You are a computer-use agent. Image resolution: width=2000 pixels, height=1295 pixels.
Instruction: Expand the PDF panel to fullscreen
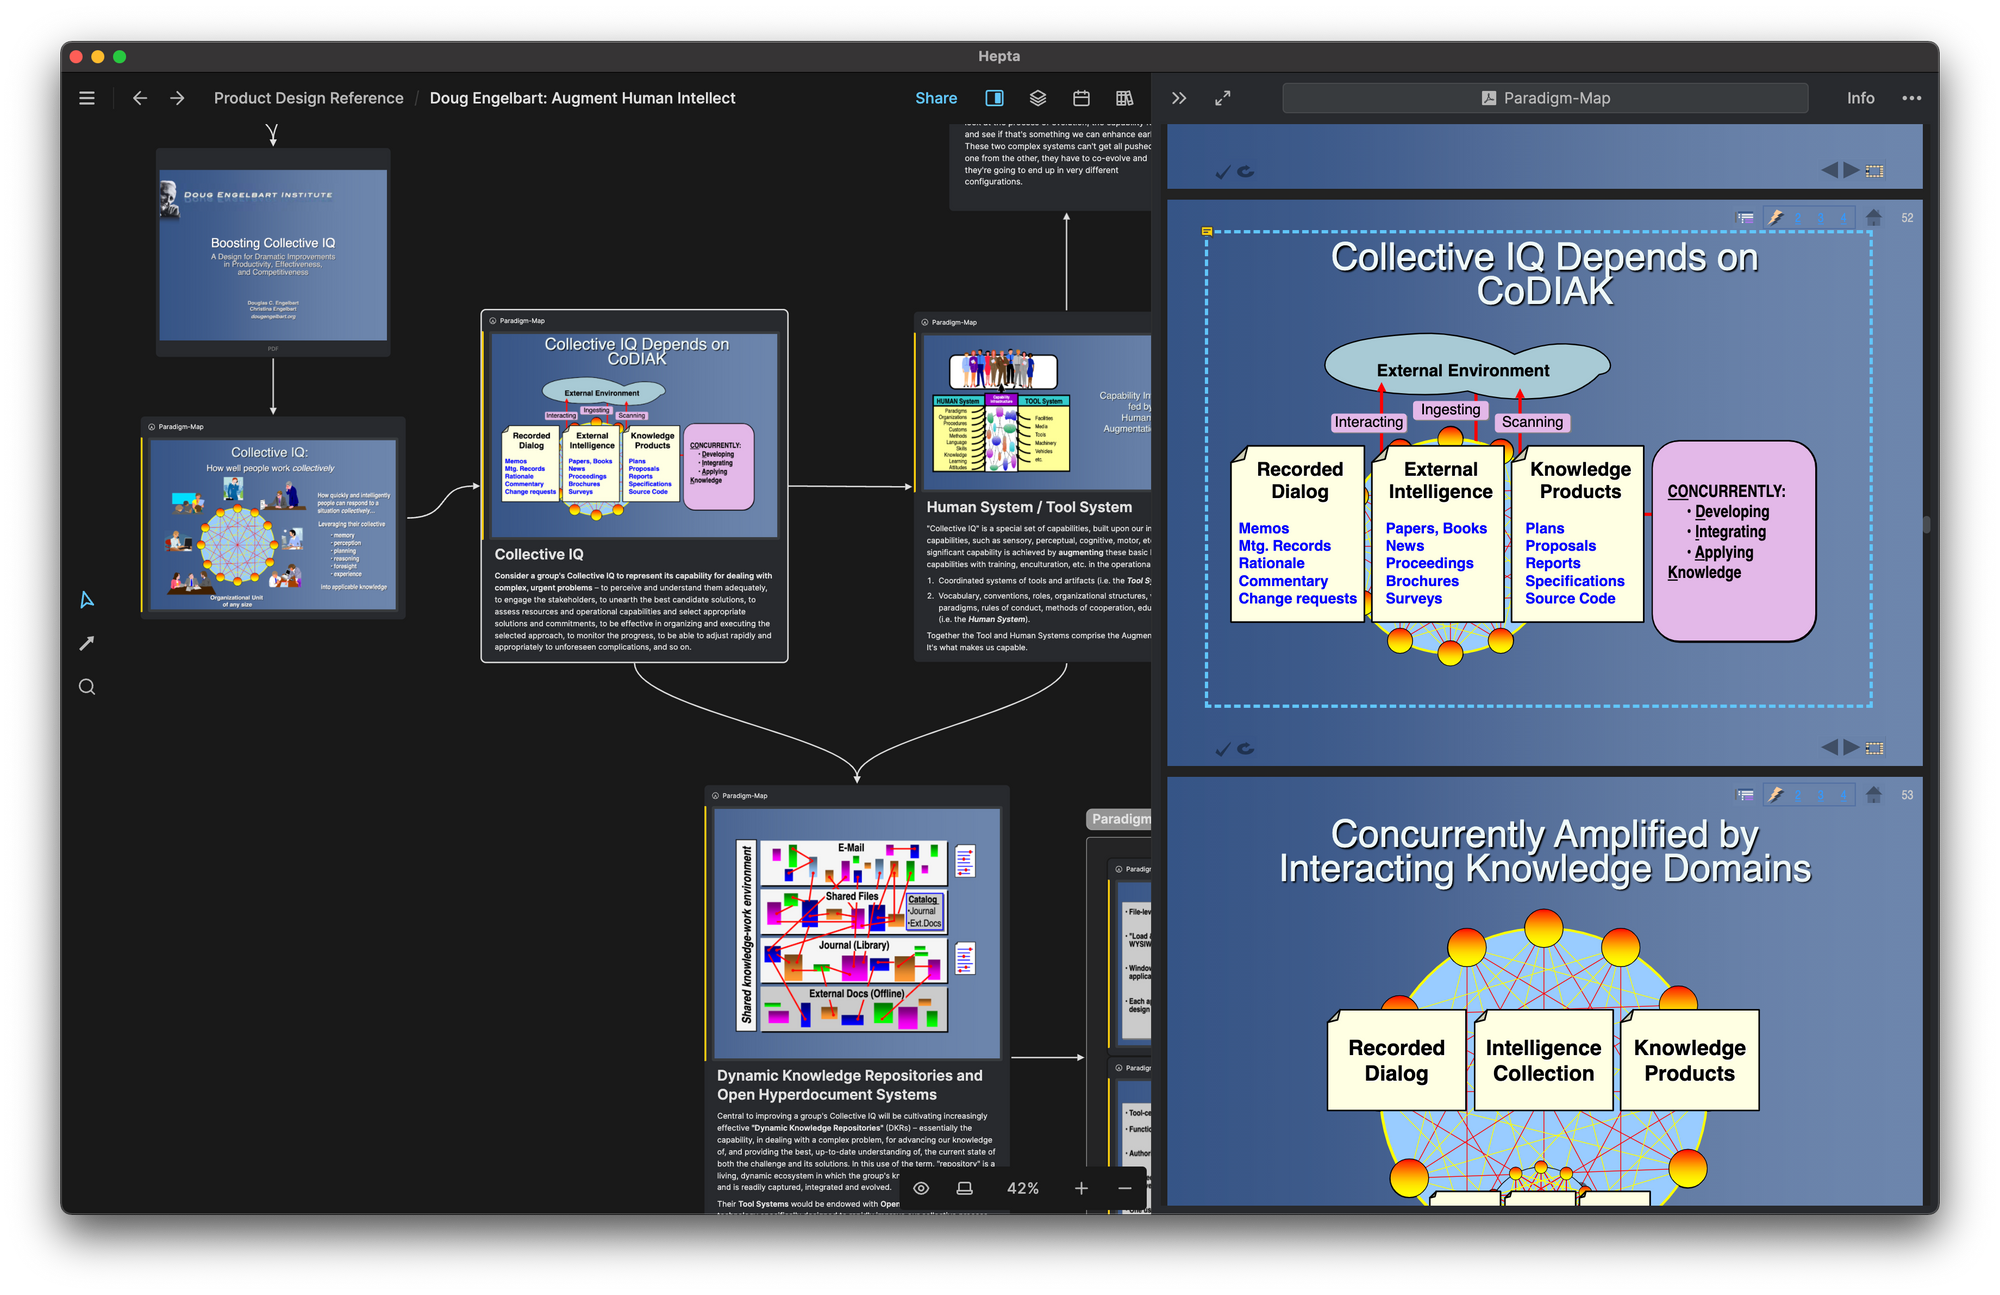(1222, 98)
